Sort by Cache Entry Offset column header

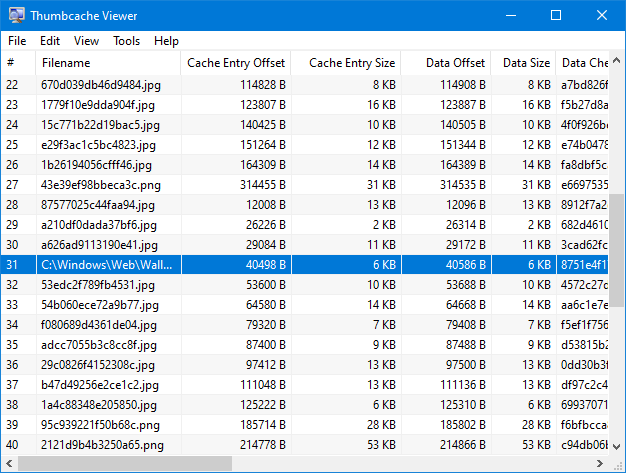tap(236, 63)
